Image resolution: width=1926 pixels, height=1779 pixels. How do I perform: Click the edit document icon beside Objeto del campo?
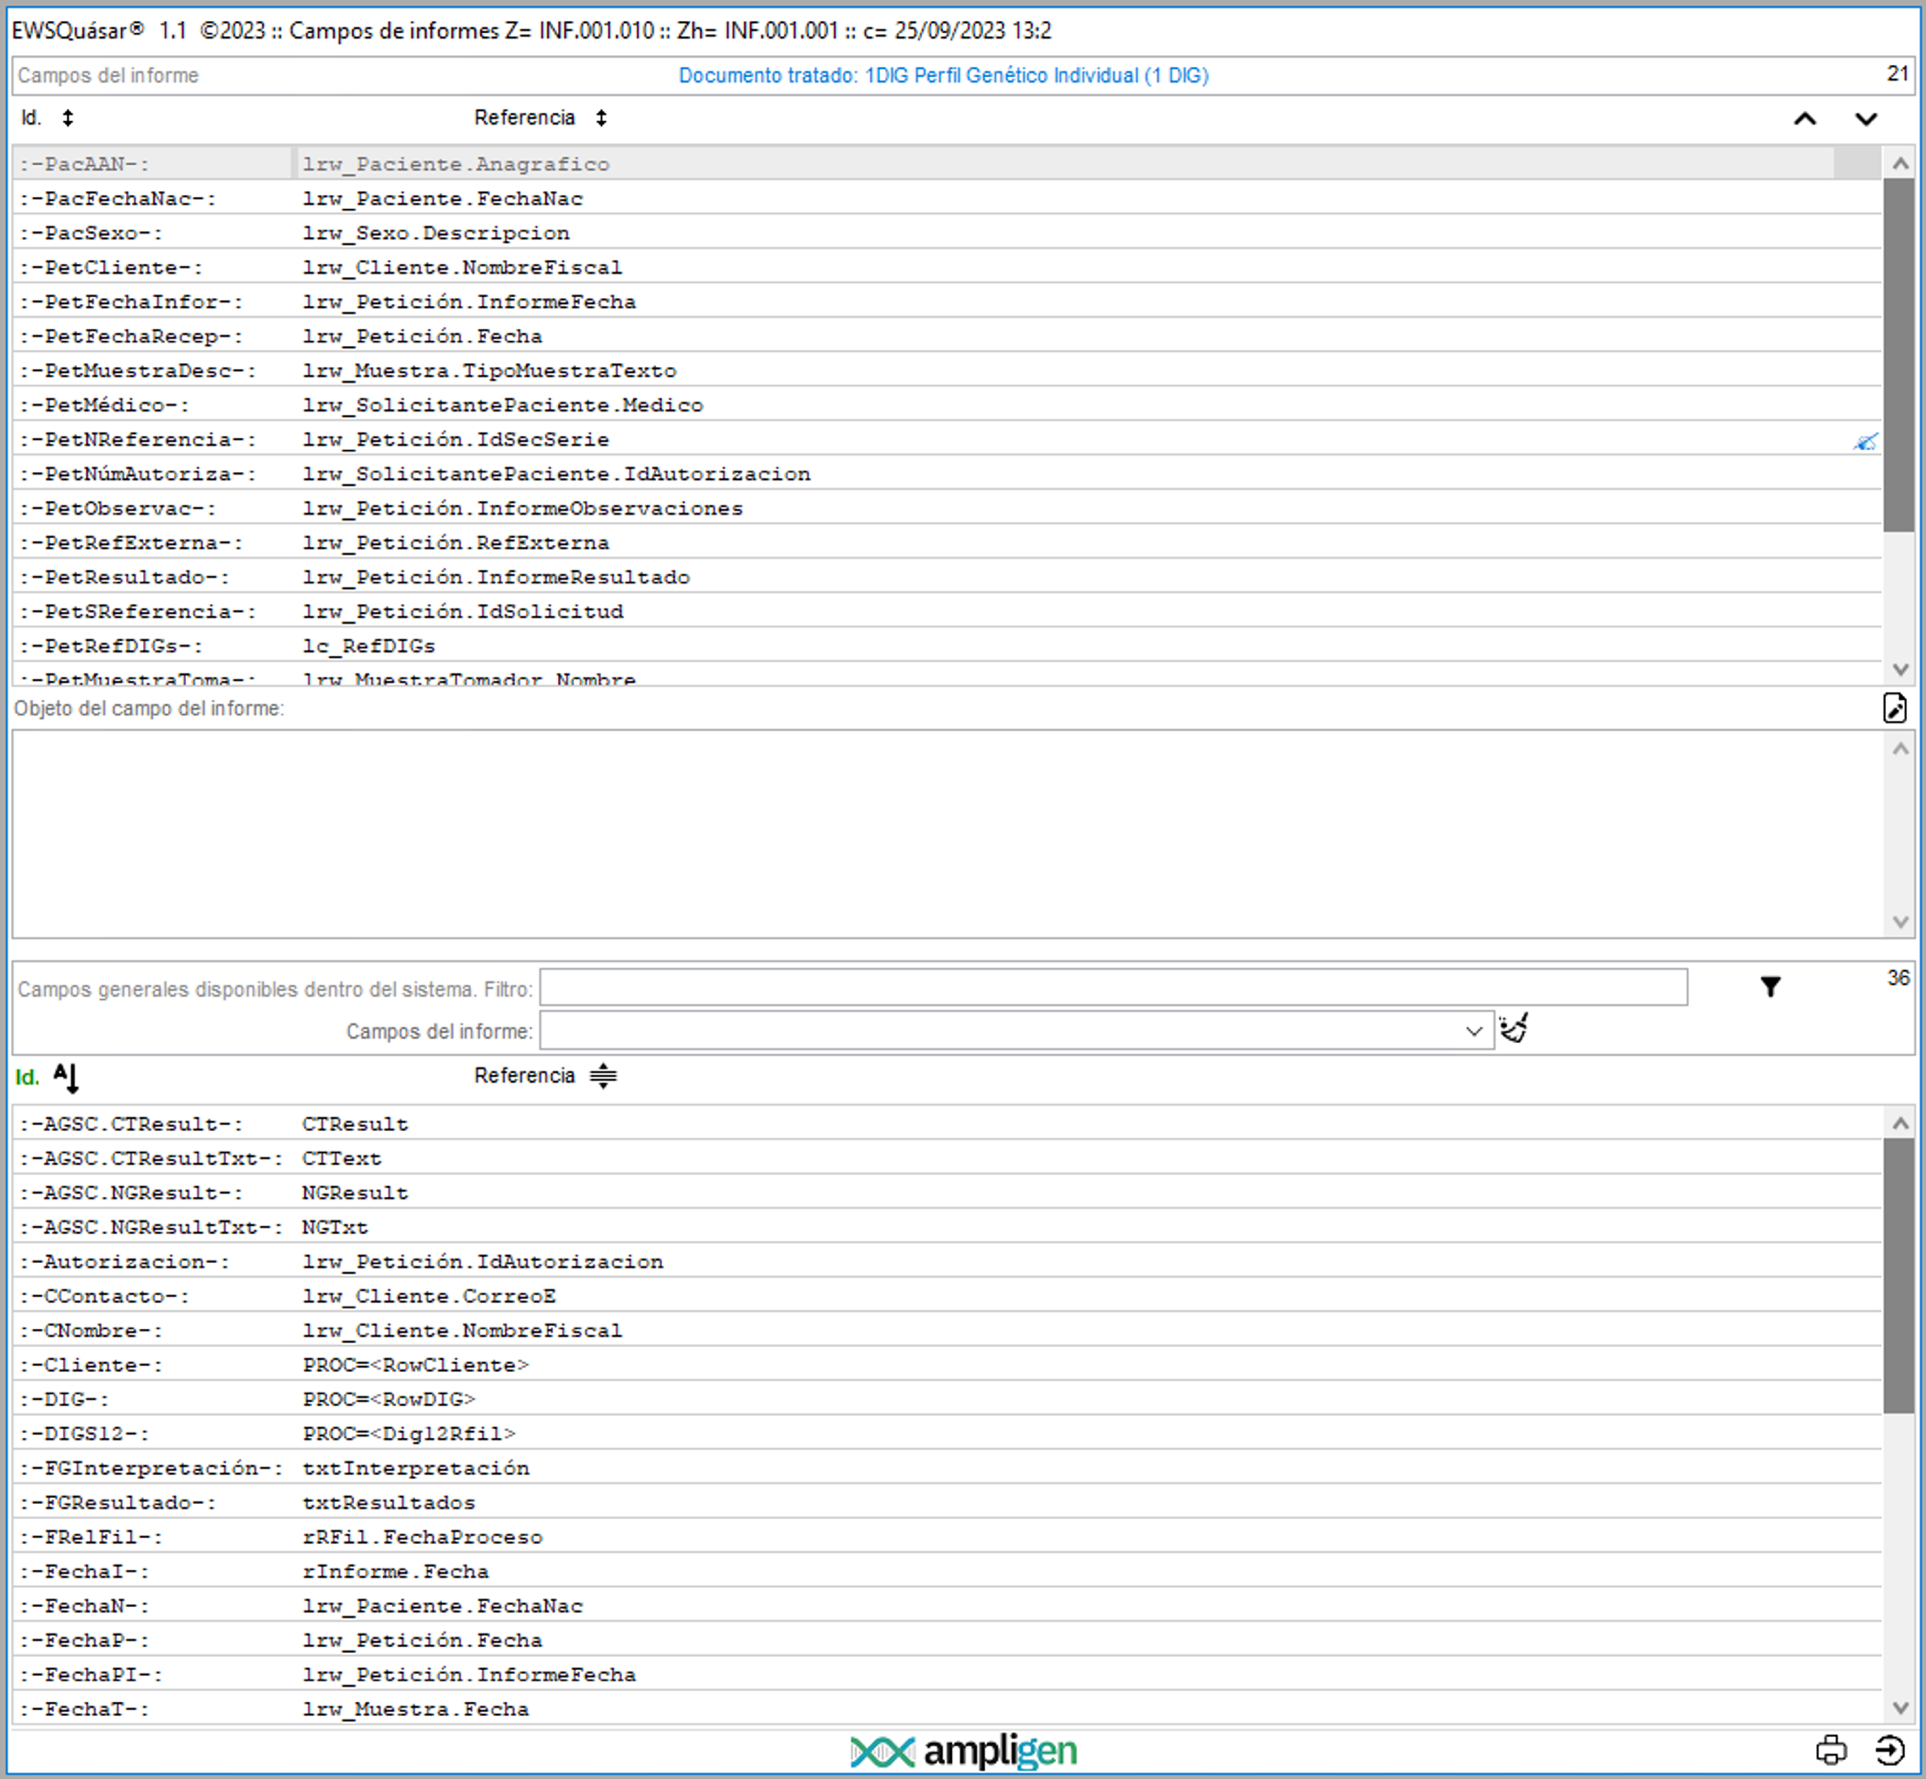(x=1894, y=708)
